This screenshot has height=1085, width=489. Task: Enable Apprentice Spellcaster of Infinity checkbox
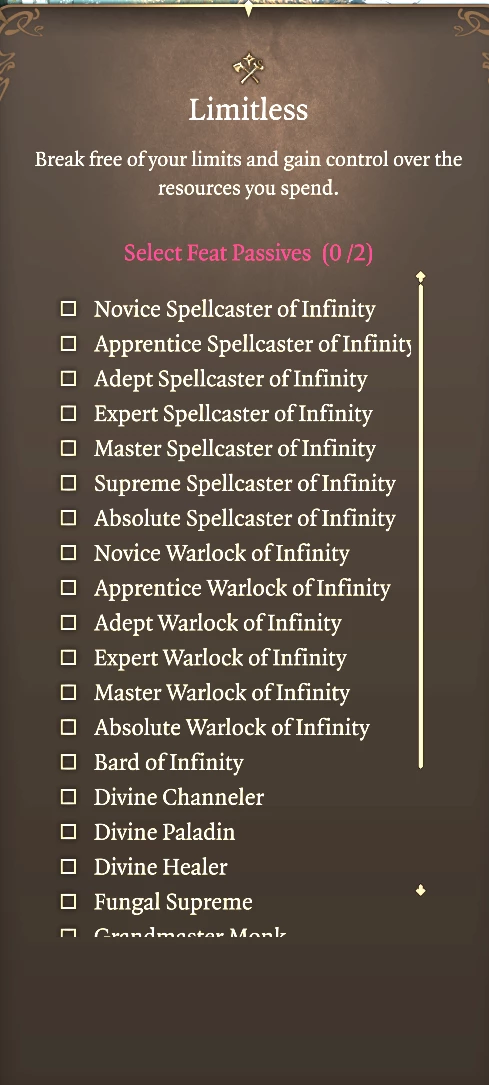[68, 343]
